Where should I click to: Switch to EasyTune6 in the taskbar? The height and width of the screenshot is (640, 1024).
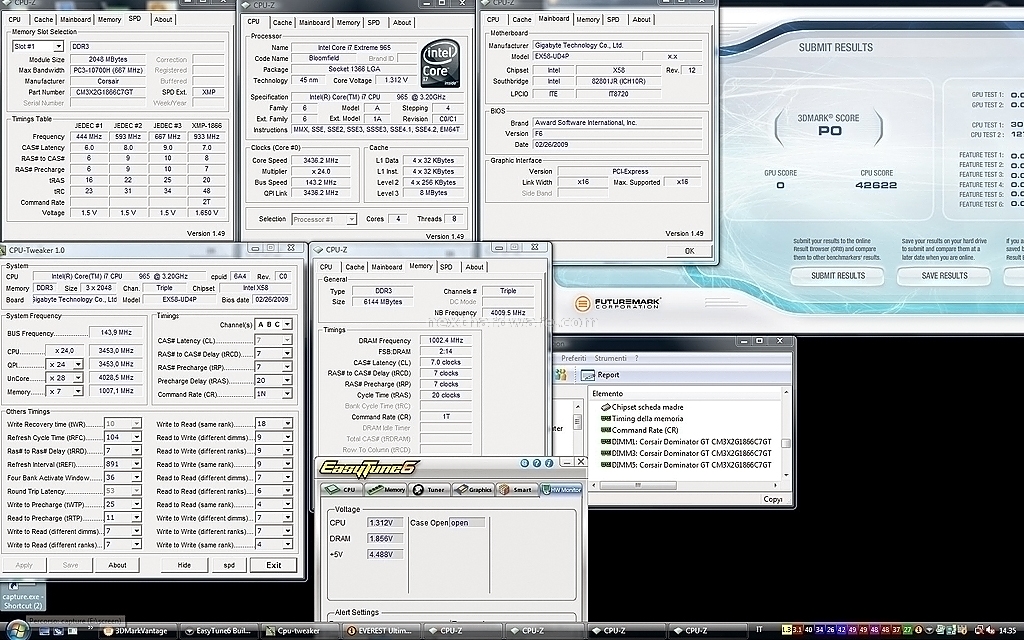coord(217,631)
